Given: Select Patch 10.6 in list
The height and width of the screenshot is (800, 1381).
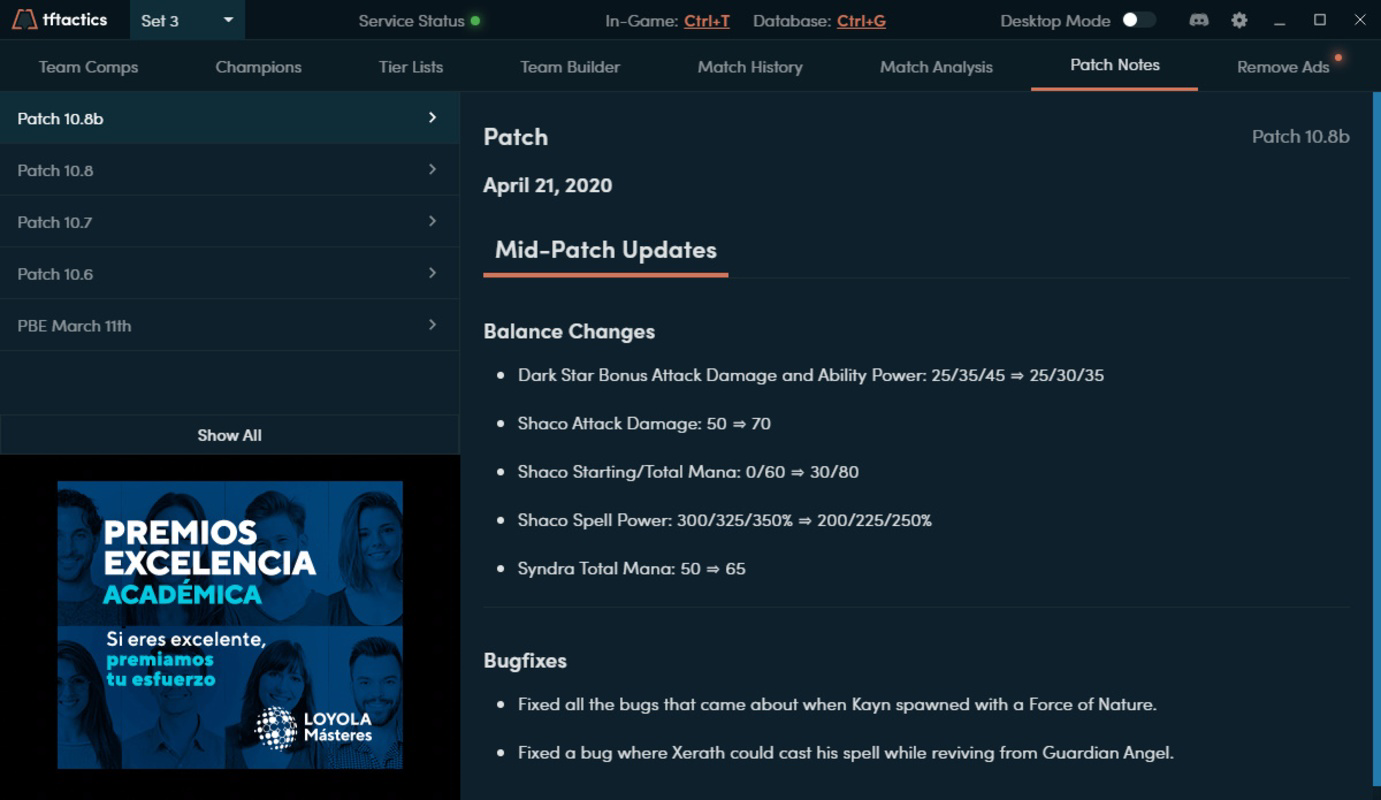Looking at the screenshot, I should 229,273.
